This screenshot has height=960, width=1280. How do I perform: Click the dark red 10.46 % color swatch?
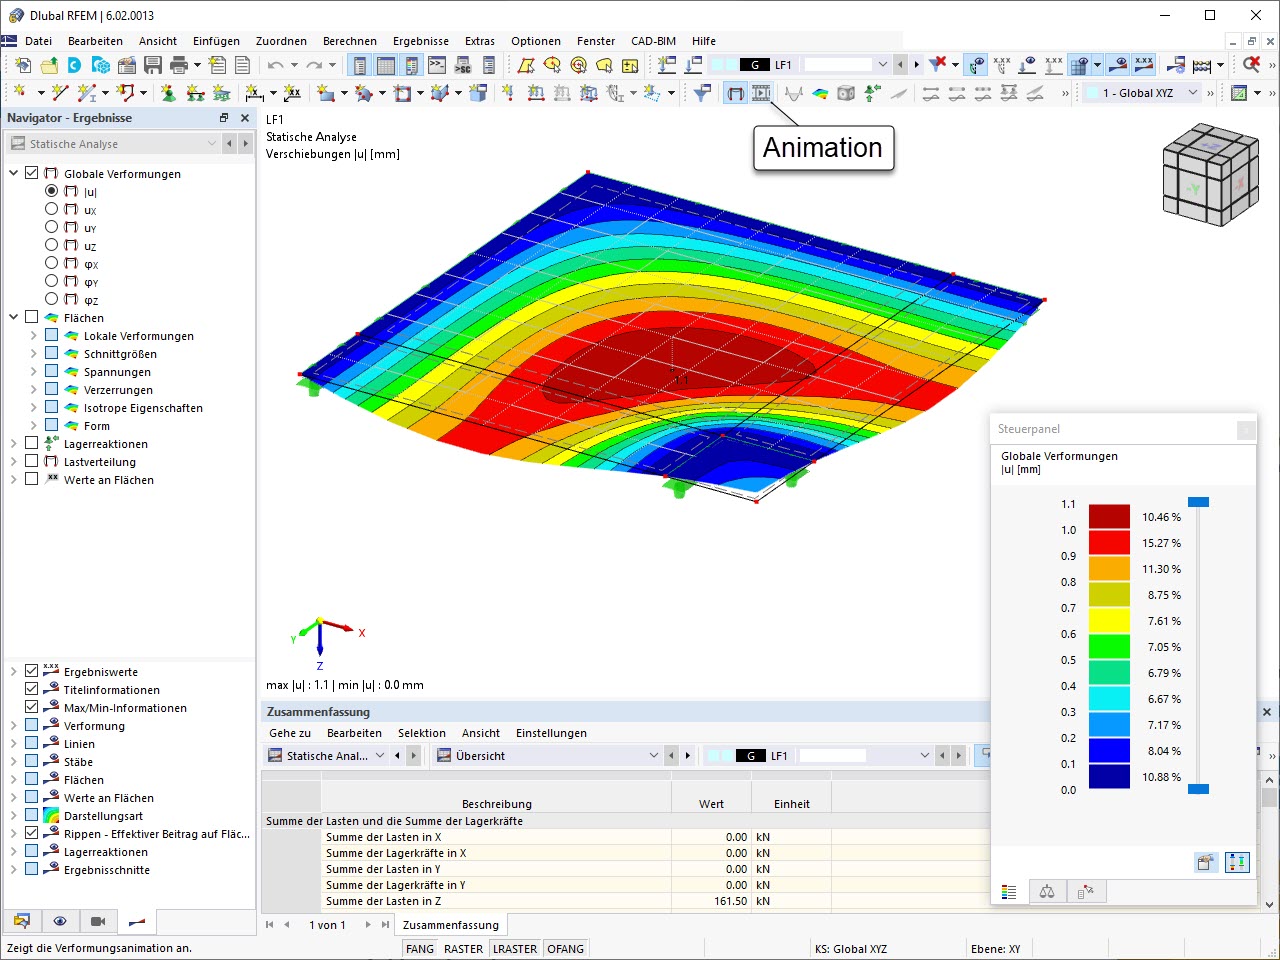pyautogui.click(x=1109, y=517)
